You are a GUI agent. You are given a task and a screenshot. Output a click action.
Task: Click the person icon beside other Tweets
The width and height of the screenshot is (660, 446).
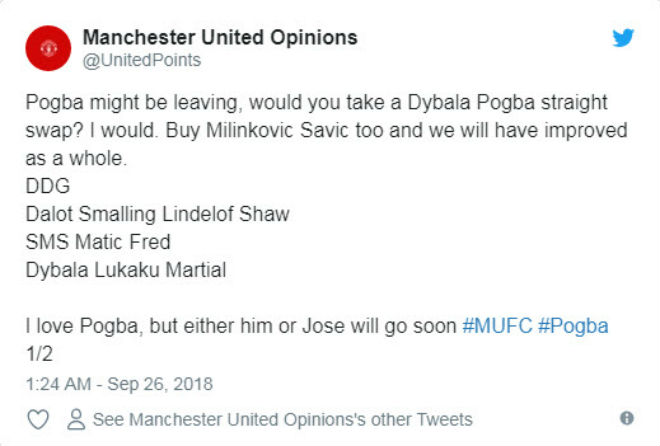click(73, 419)
